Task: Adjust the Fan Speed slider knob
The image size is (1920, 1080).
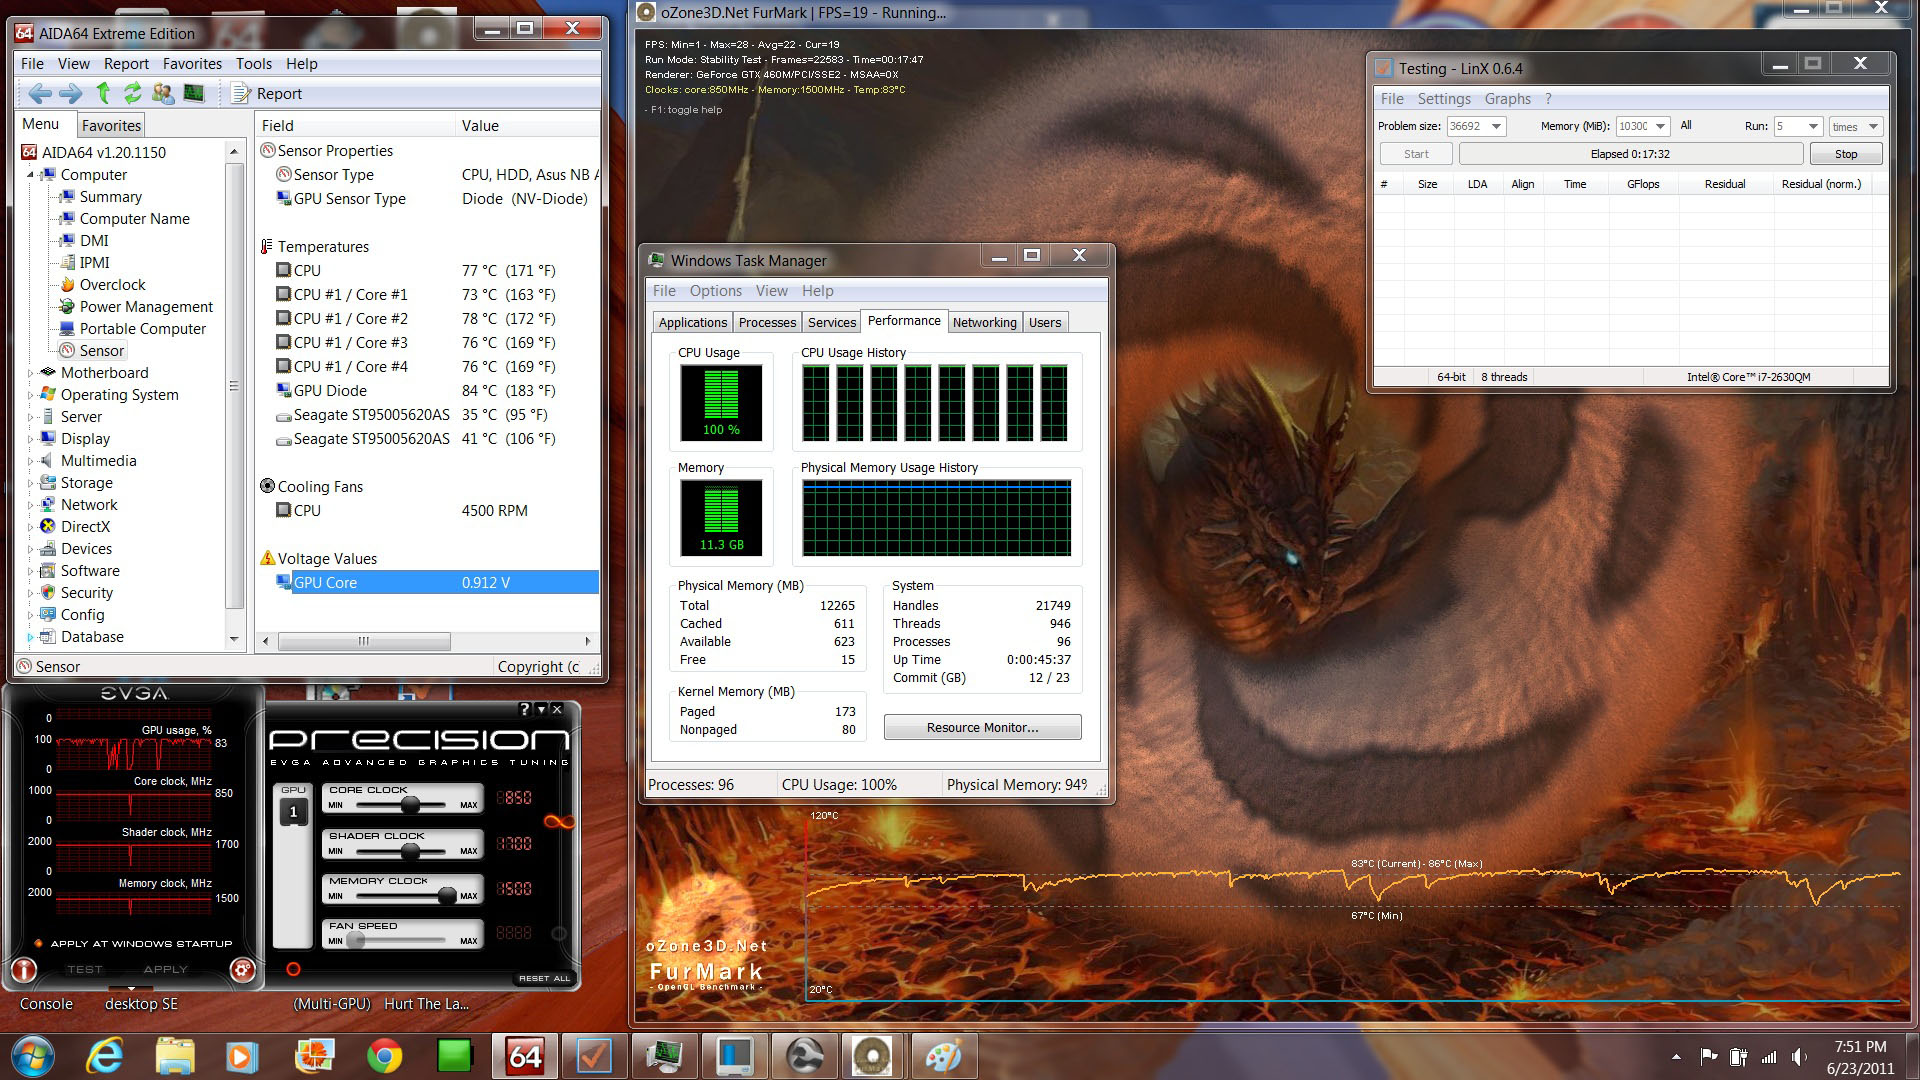Action: click(x=356, y=941)
